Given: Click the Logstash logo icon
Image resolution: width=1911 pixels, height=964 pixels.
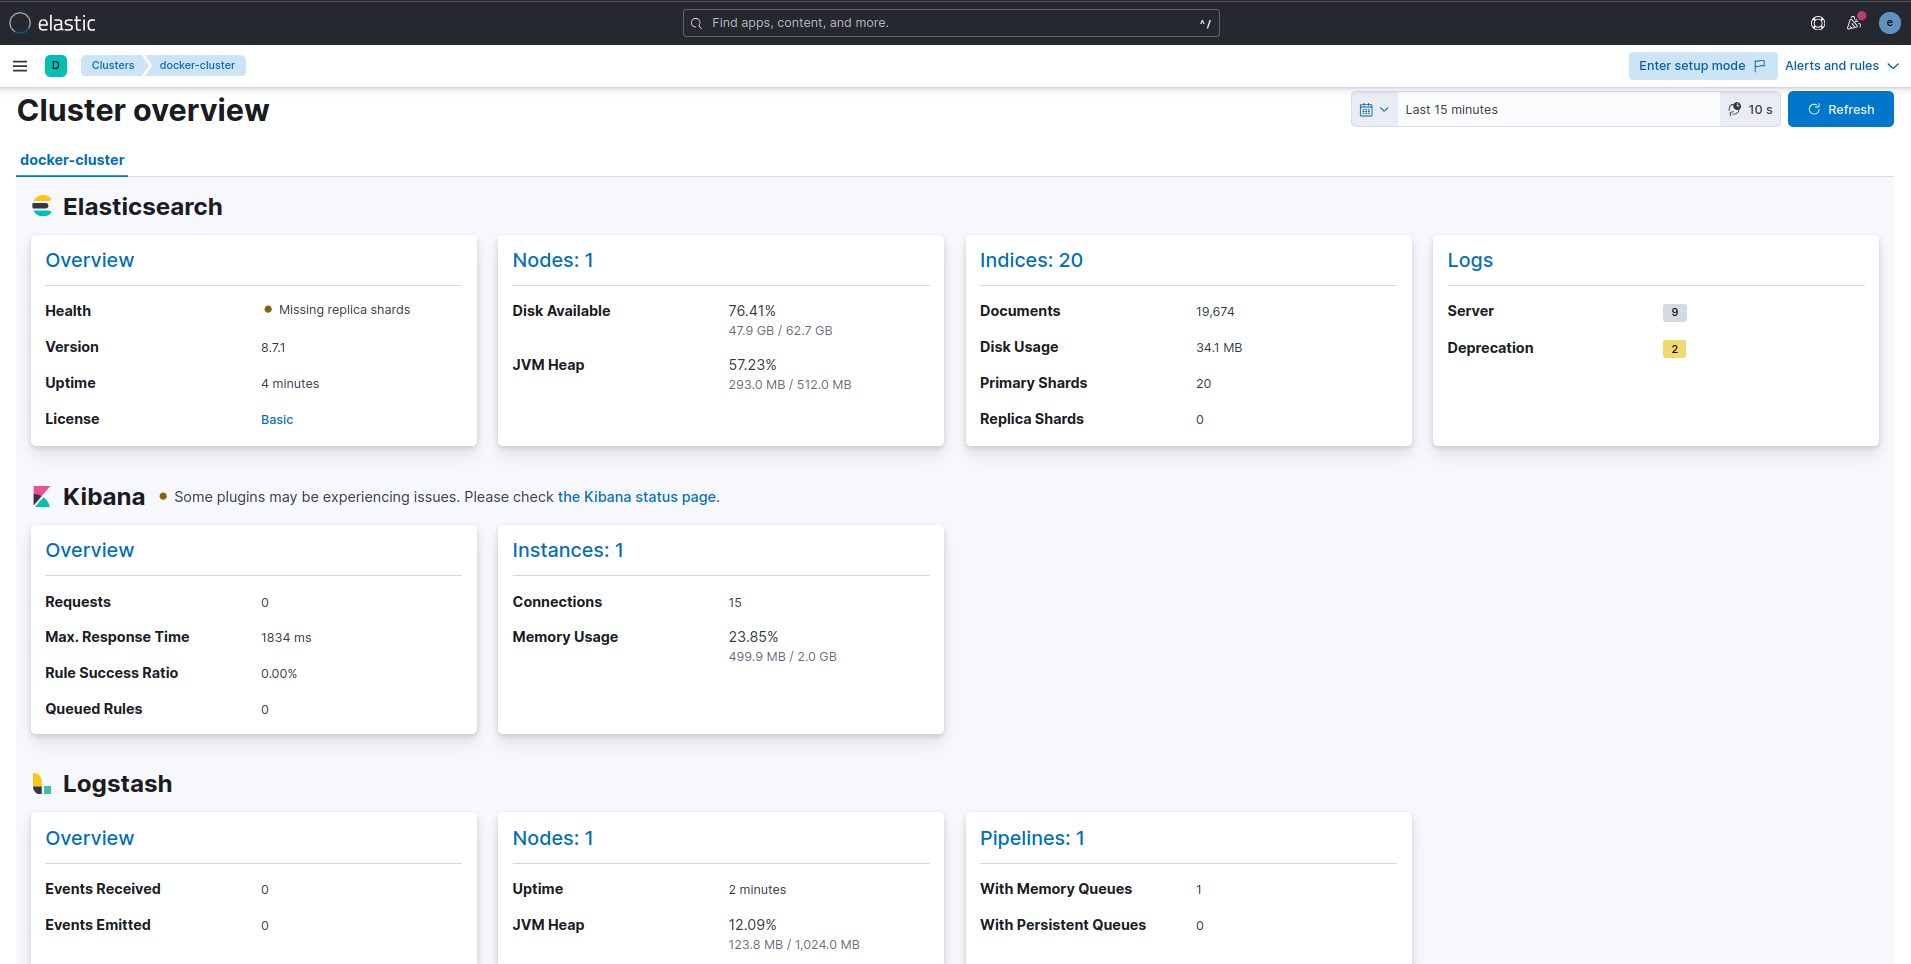Looking at the screenshot, I should [x=42, y=784].
